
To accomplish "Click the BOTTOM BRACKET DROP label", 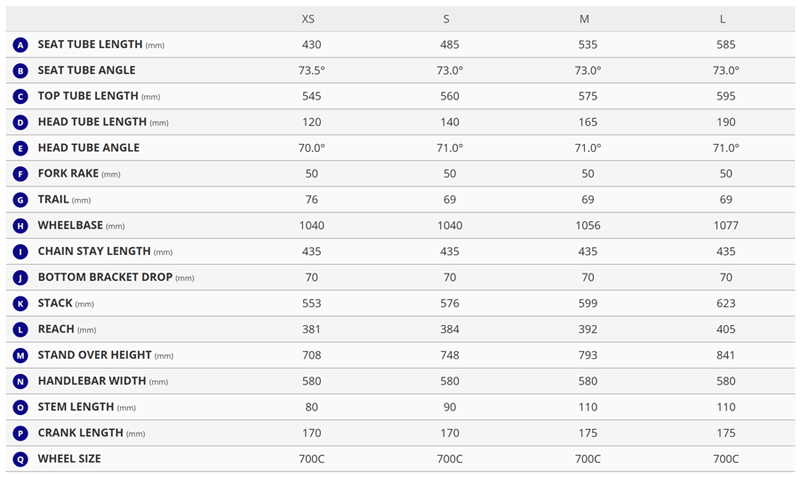I will [x=105, y=277].
